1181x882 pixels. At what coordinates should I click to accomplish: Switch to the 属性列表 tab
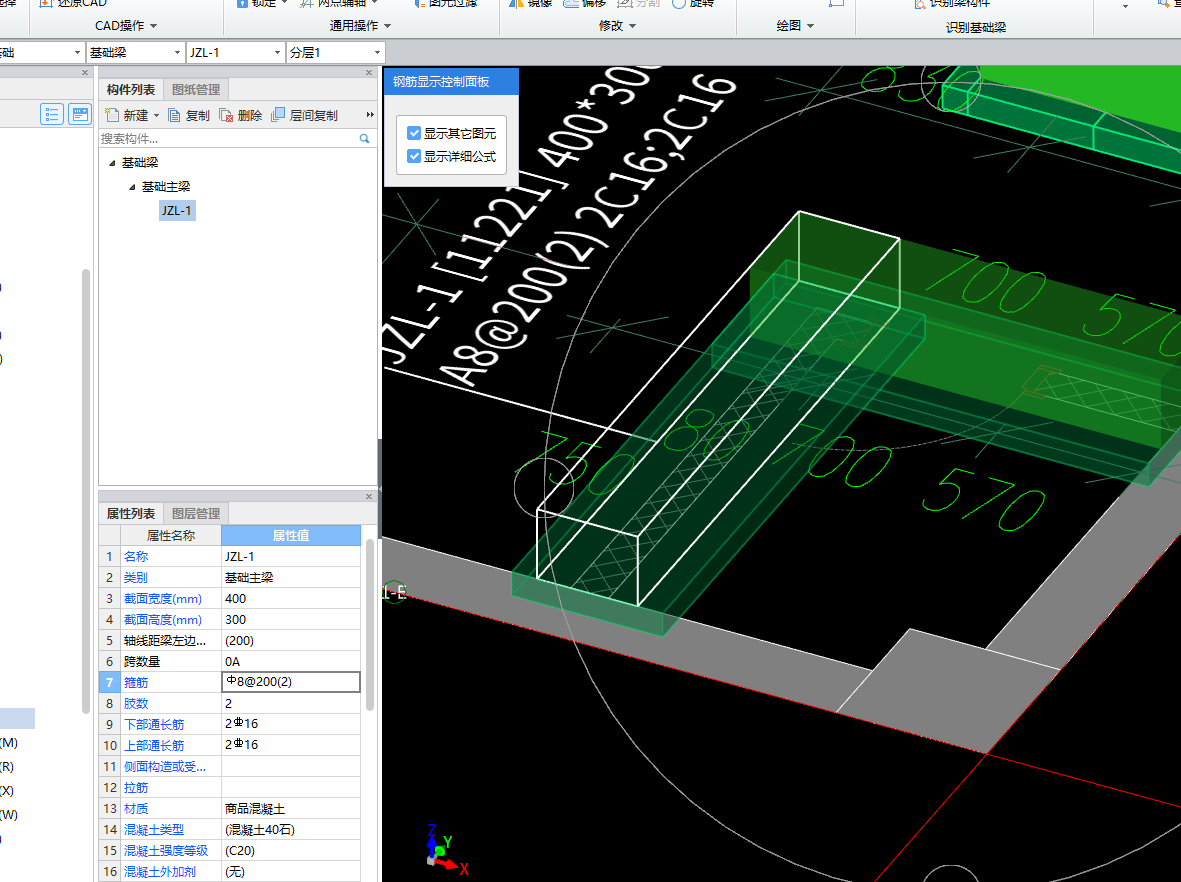point(131,514)
